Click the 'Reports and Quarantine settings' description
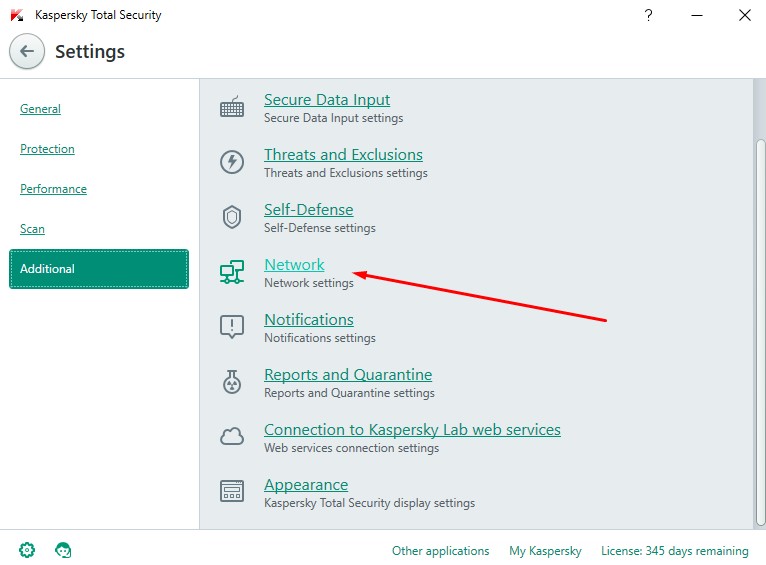Image resolution: width=766 pixels, height=565 pixels. (x=349, y=393)
